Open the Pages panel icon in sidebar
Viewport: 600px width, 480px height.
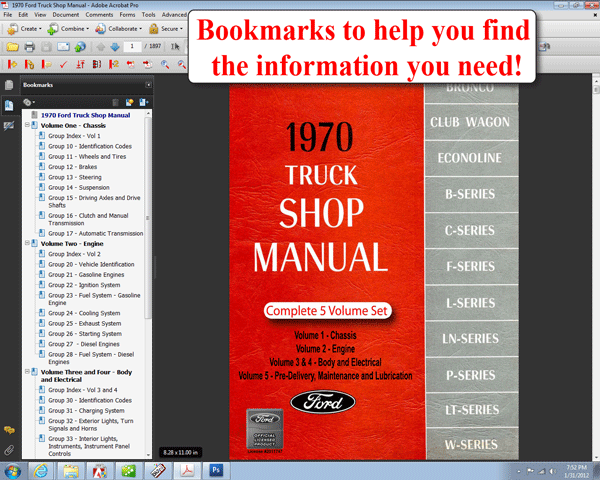[9, 85]
